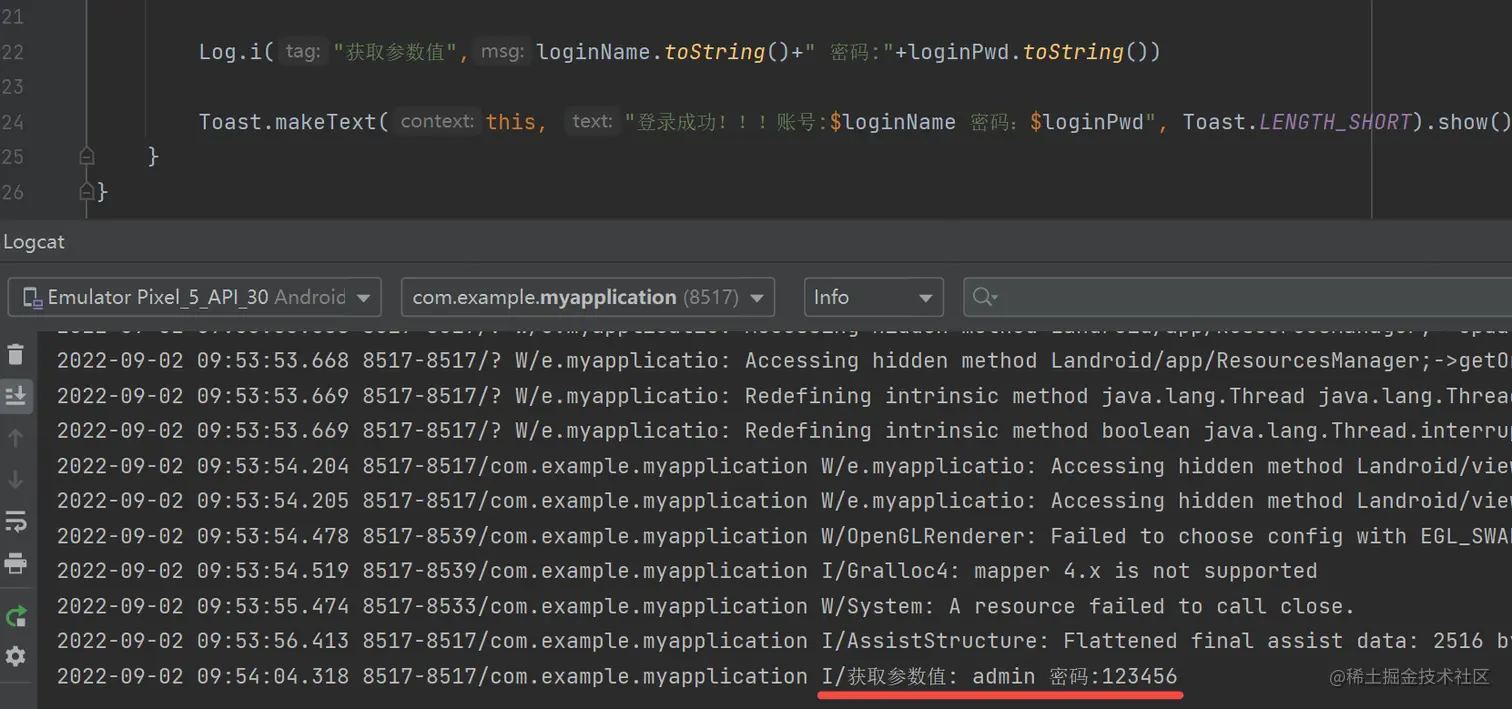The image size is (1512, 709).
Task: Open the Info log level dropdown
Action: [x=873, y=297]
